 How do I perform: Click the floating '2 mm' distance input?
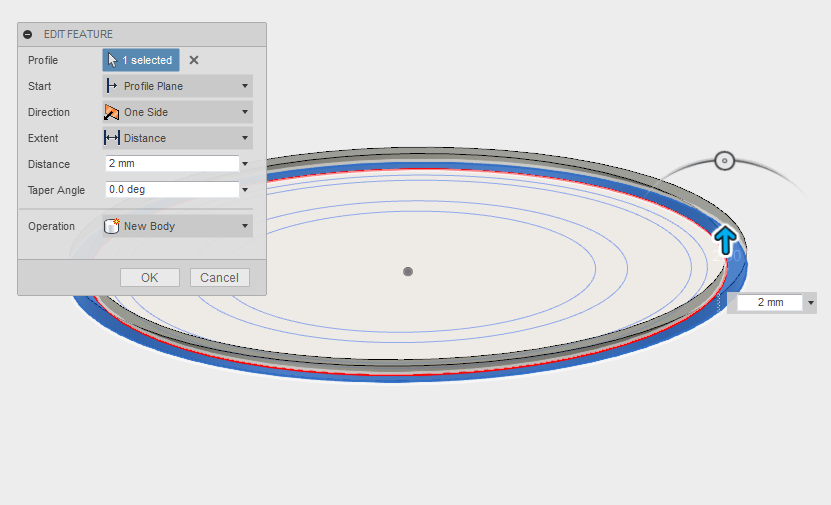[770, 302]
